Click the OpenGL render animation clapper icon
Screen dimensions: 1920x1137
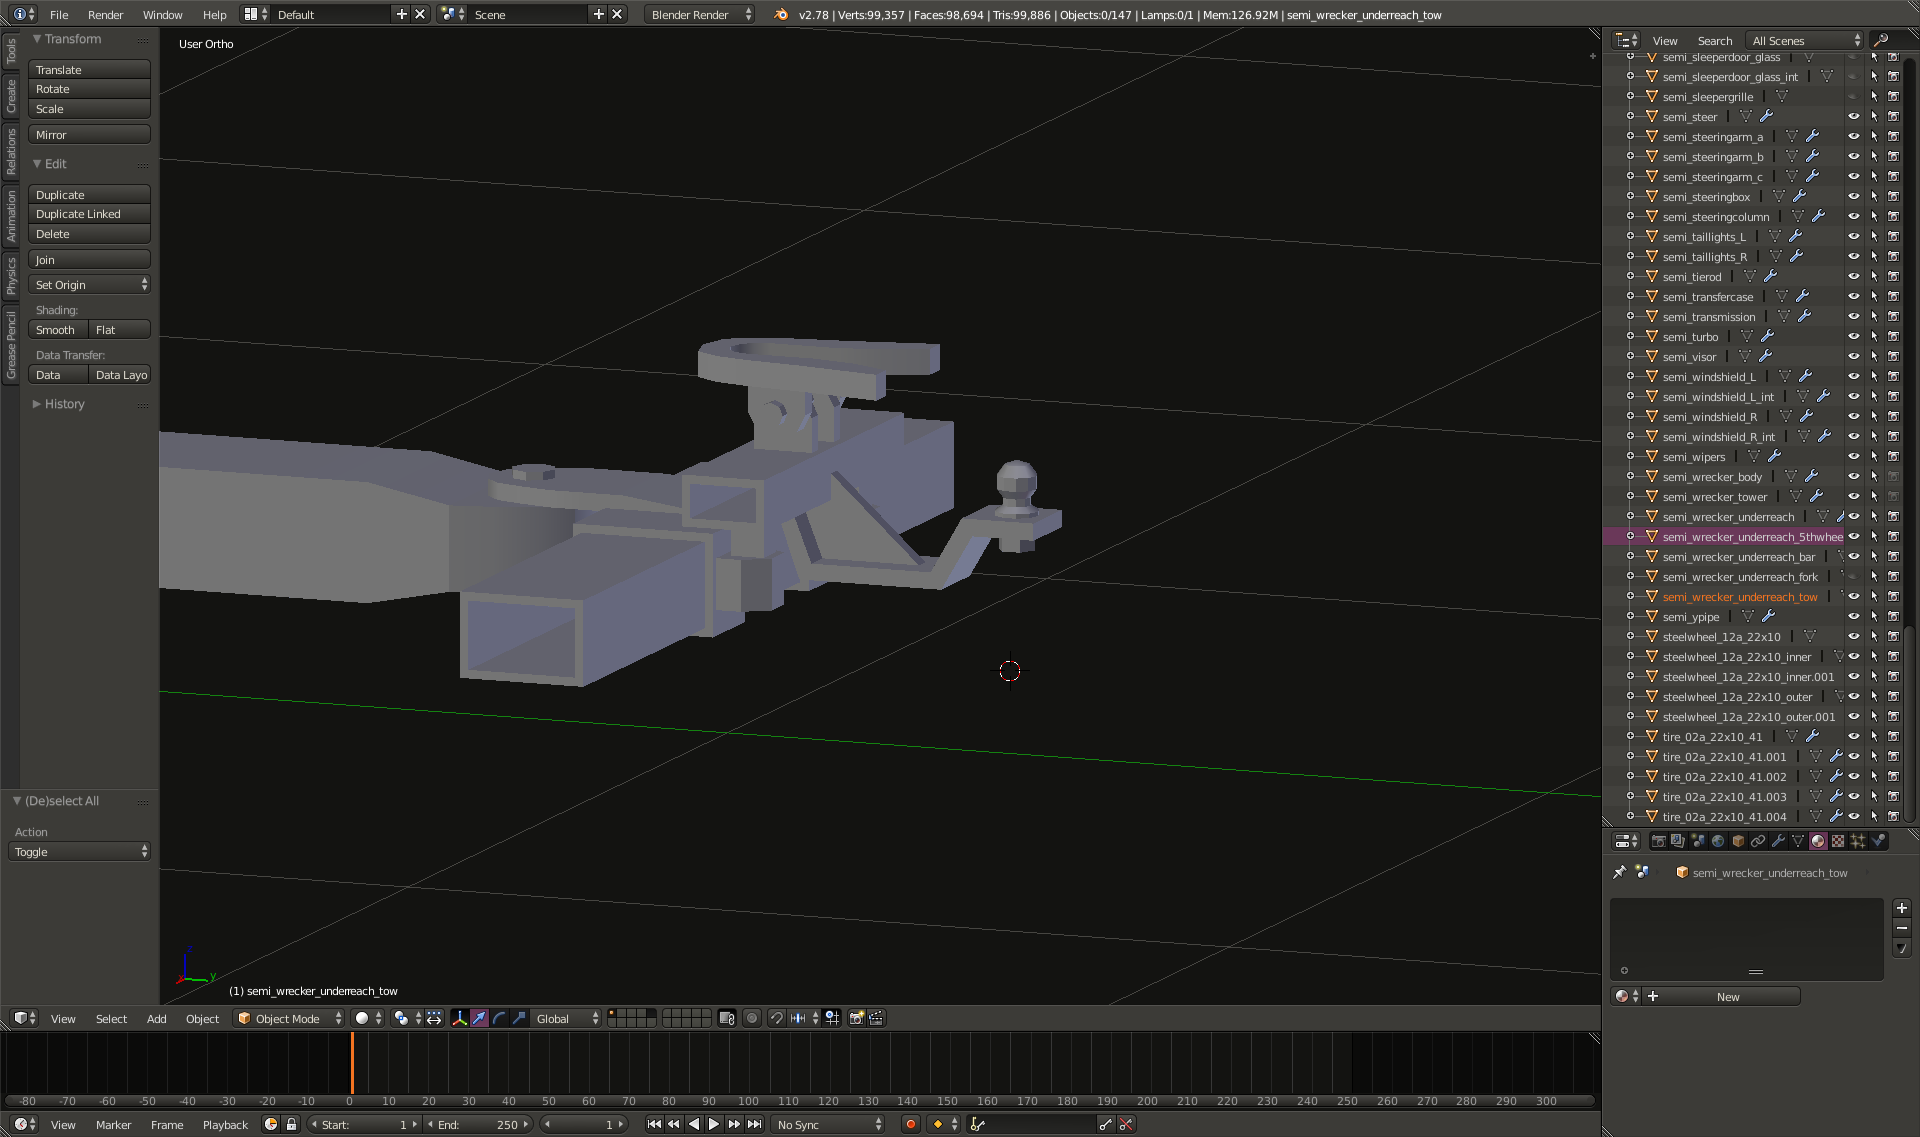[x=876, y=1018]
